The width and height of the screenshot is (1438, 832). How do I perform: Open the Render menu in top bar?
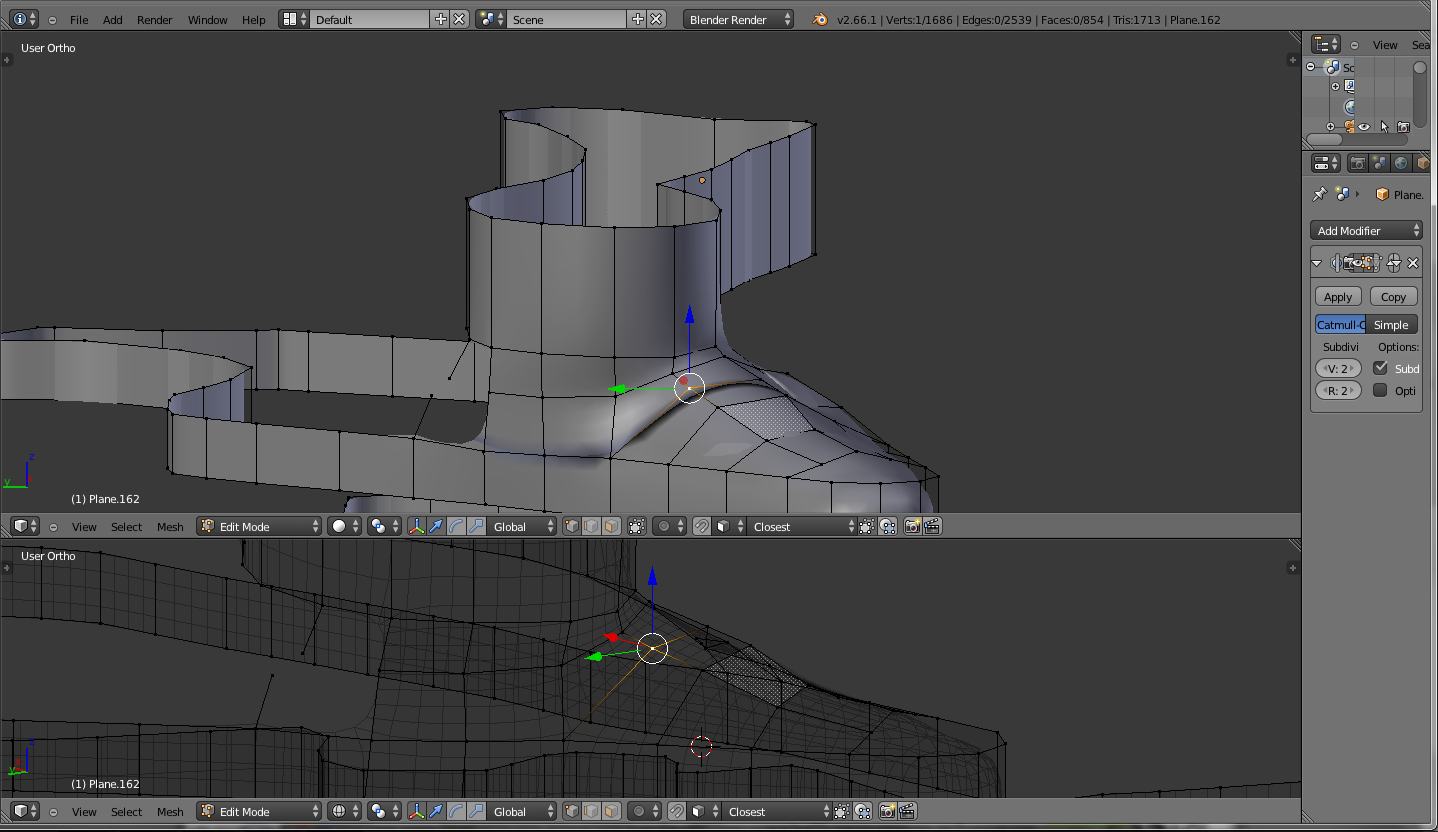point(154,19)
